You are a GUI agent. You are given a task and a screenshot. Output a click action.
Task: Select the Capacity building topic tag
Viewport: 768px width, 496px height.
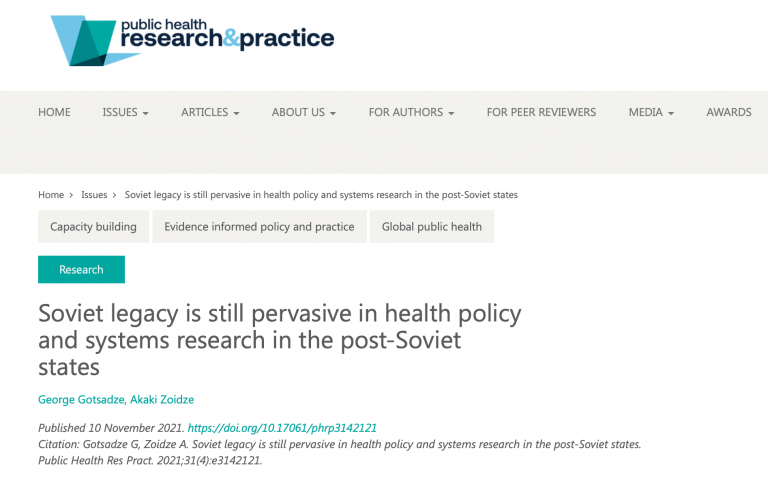(94, 227)
